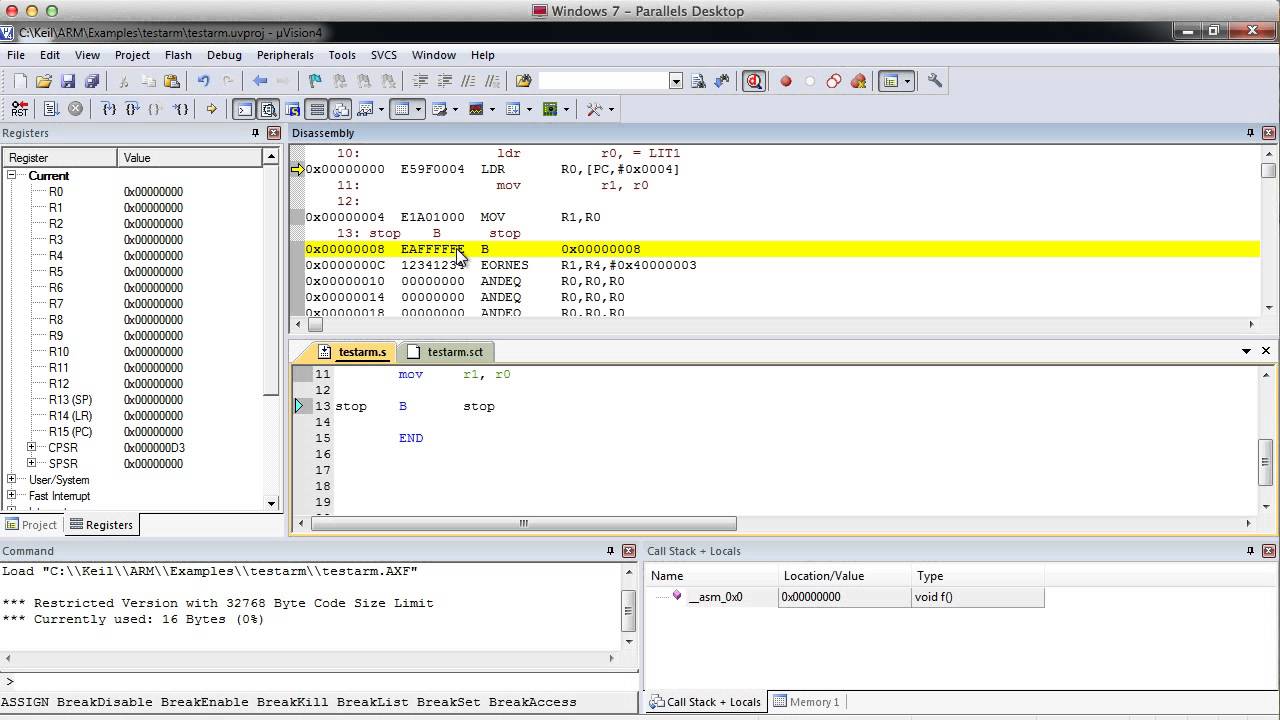
Task: Click the Kill All Breakpoints icon
Action: point(858,81)
